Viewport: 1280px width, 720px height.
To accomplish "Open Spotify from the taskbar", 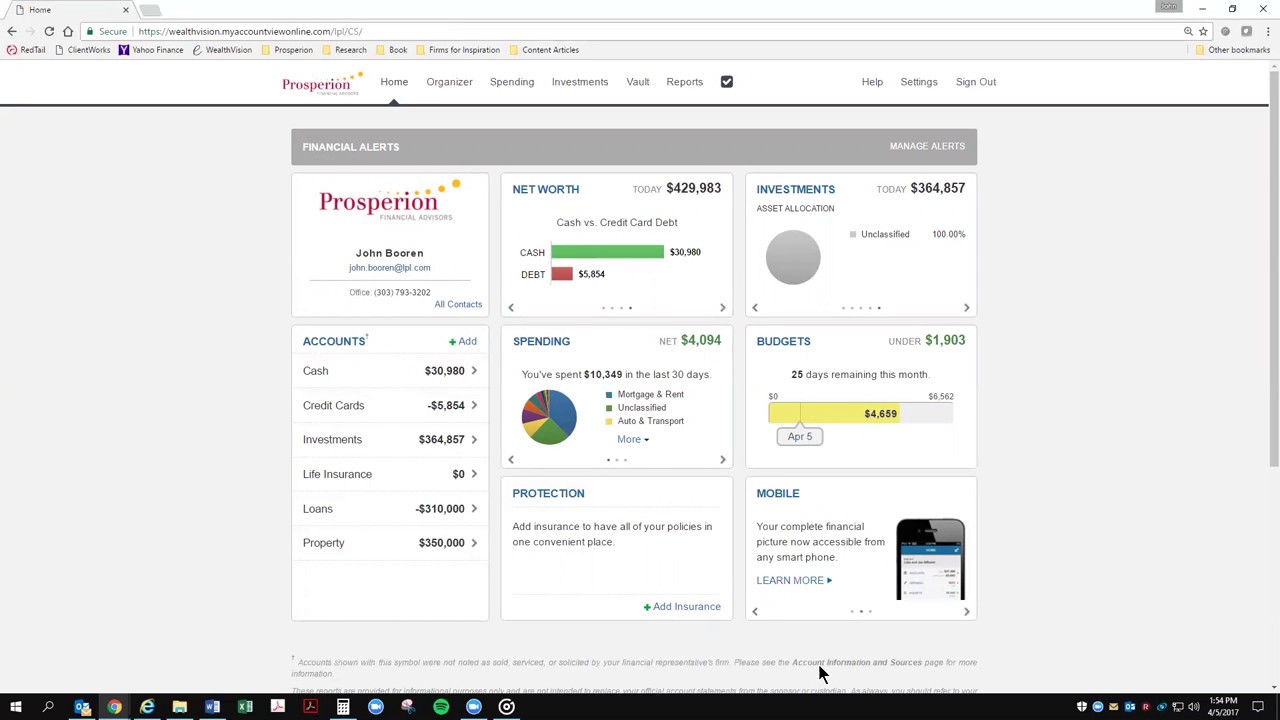I will (440, 708).
